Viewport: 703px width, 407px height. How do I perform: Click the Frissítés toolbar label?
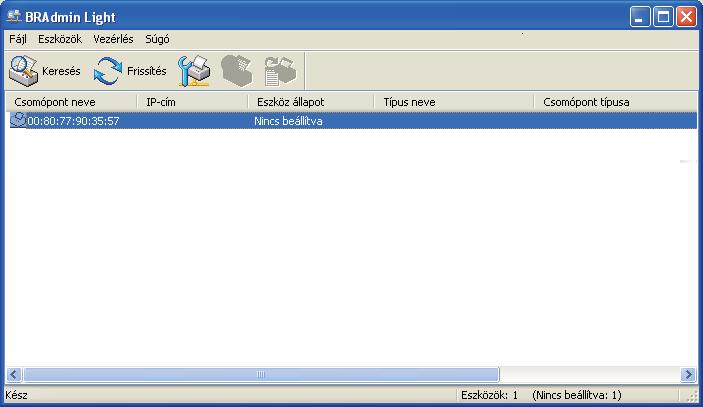tap(147, 71)
